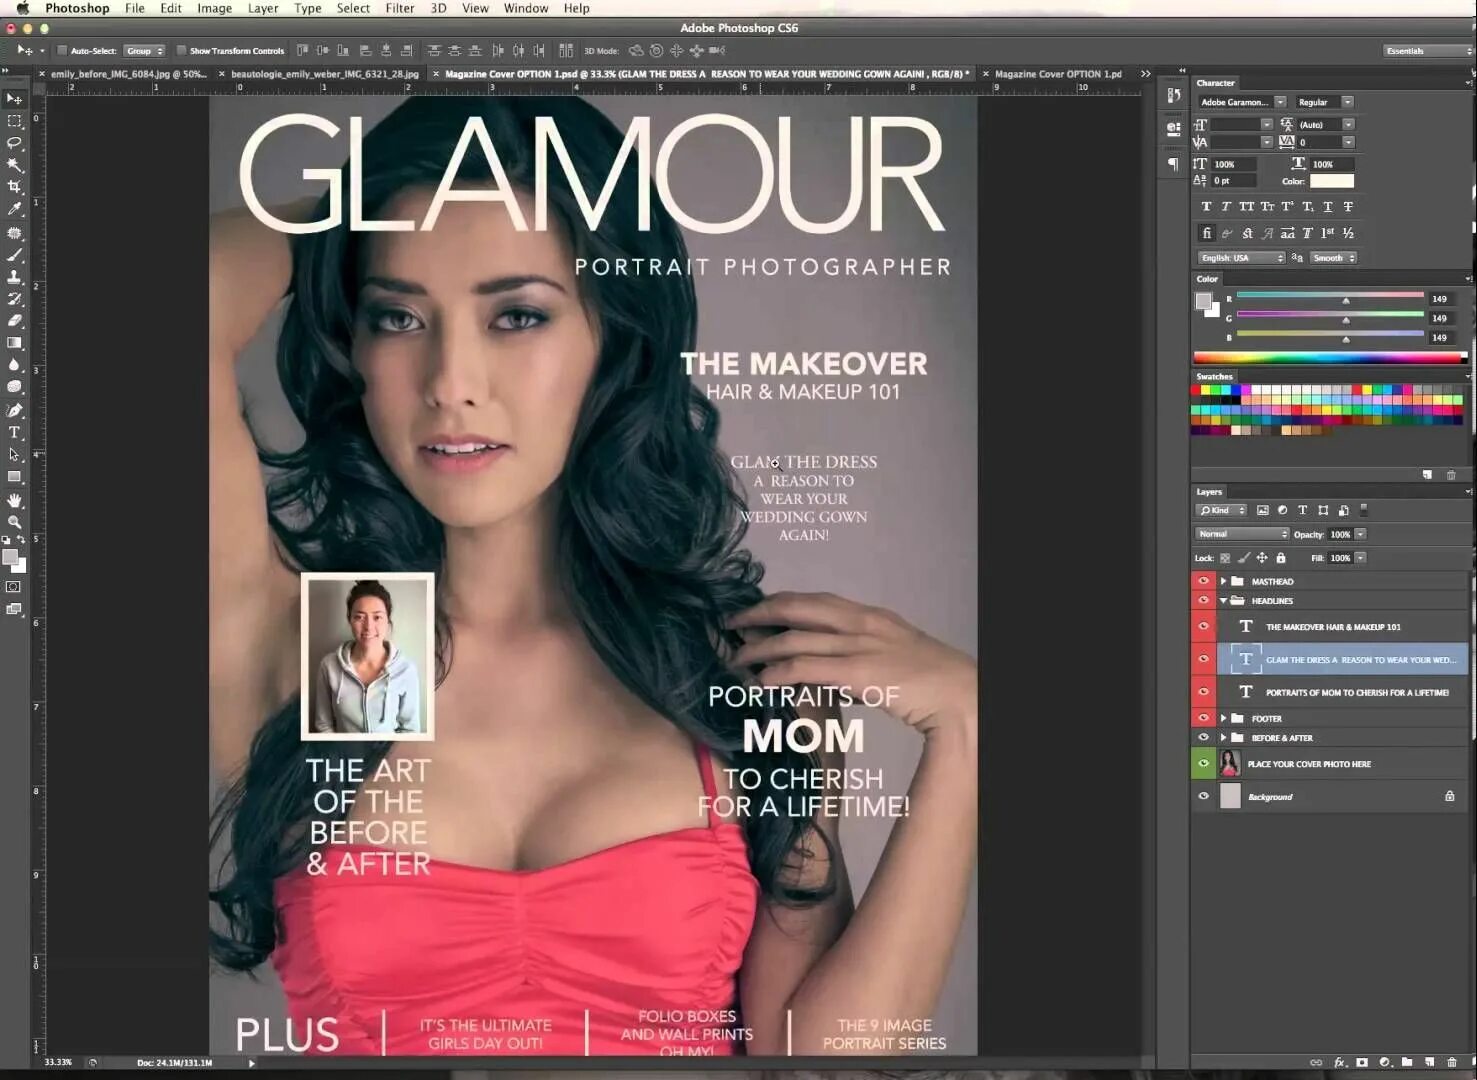Open the Photoshop application menu
Image resolution: width=1477 pixels, height=1080 pixels.
pos(77,8)
